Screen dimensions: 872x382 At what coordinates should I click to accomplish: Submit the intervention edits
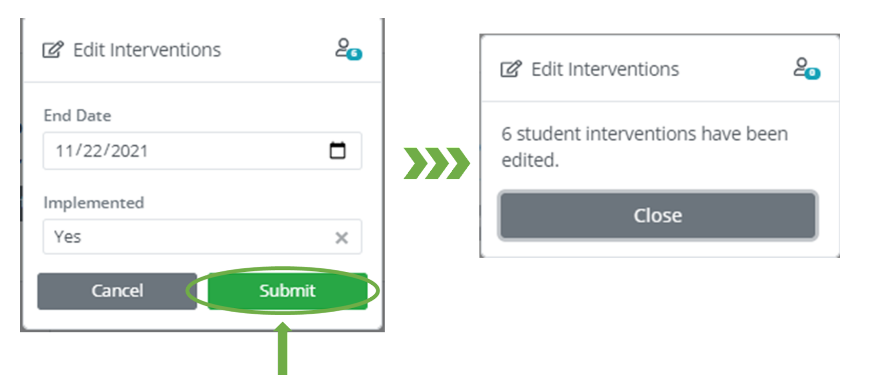288,291
